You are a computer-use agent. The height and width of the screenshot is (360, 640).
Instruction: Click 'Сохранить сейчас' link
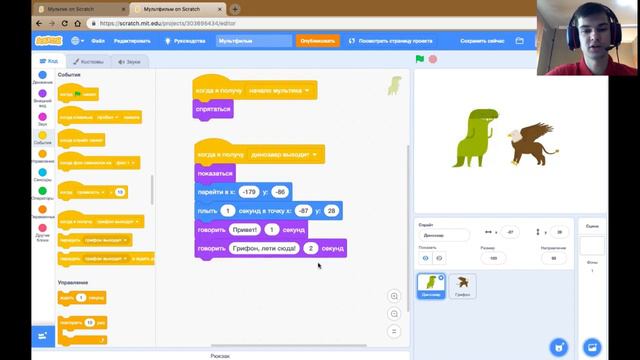[482, 41]
